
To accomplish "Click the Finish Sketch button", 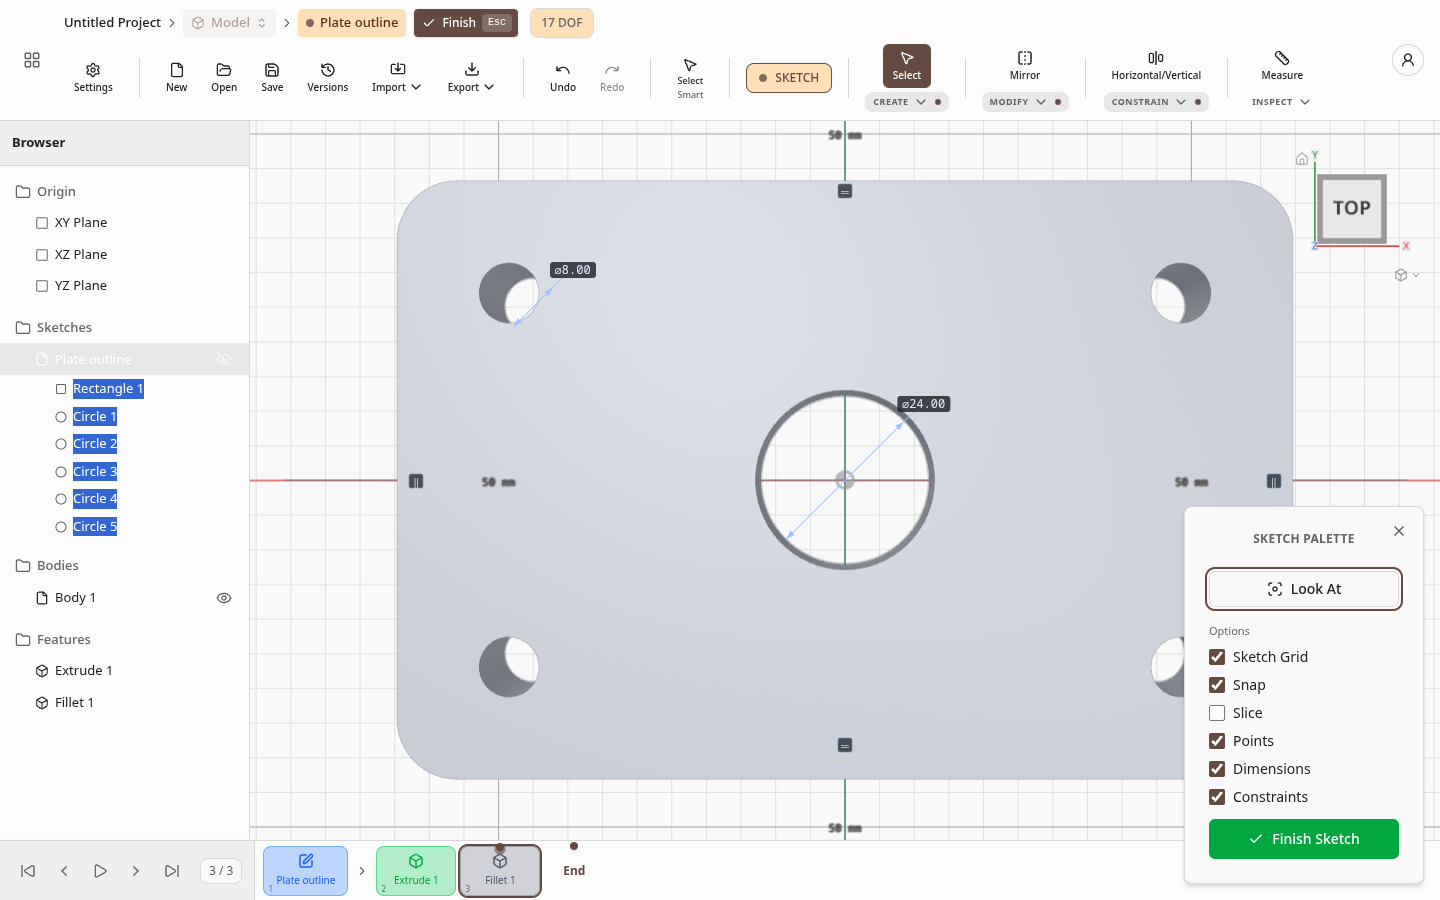I will (x=1304, y=839).
